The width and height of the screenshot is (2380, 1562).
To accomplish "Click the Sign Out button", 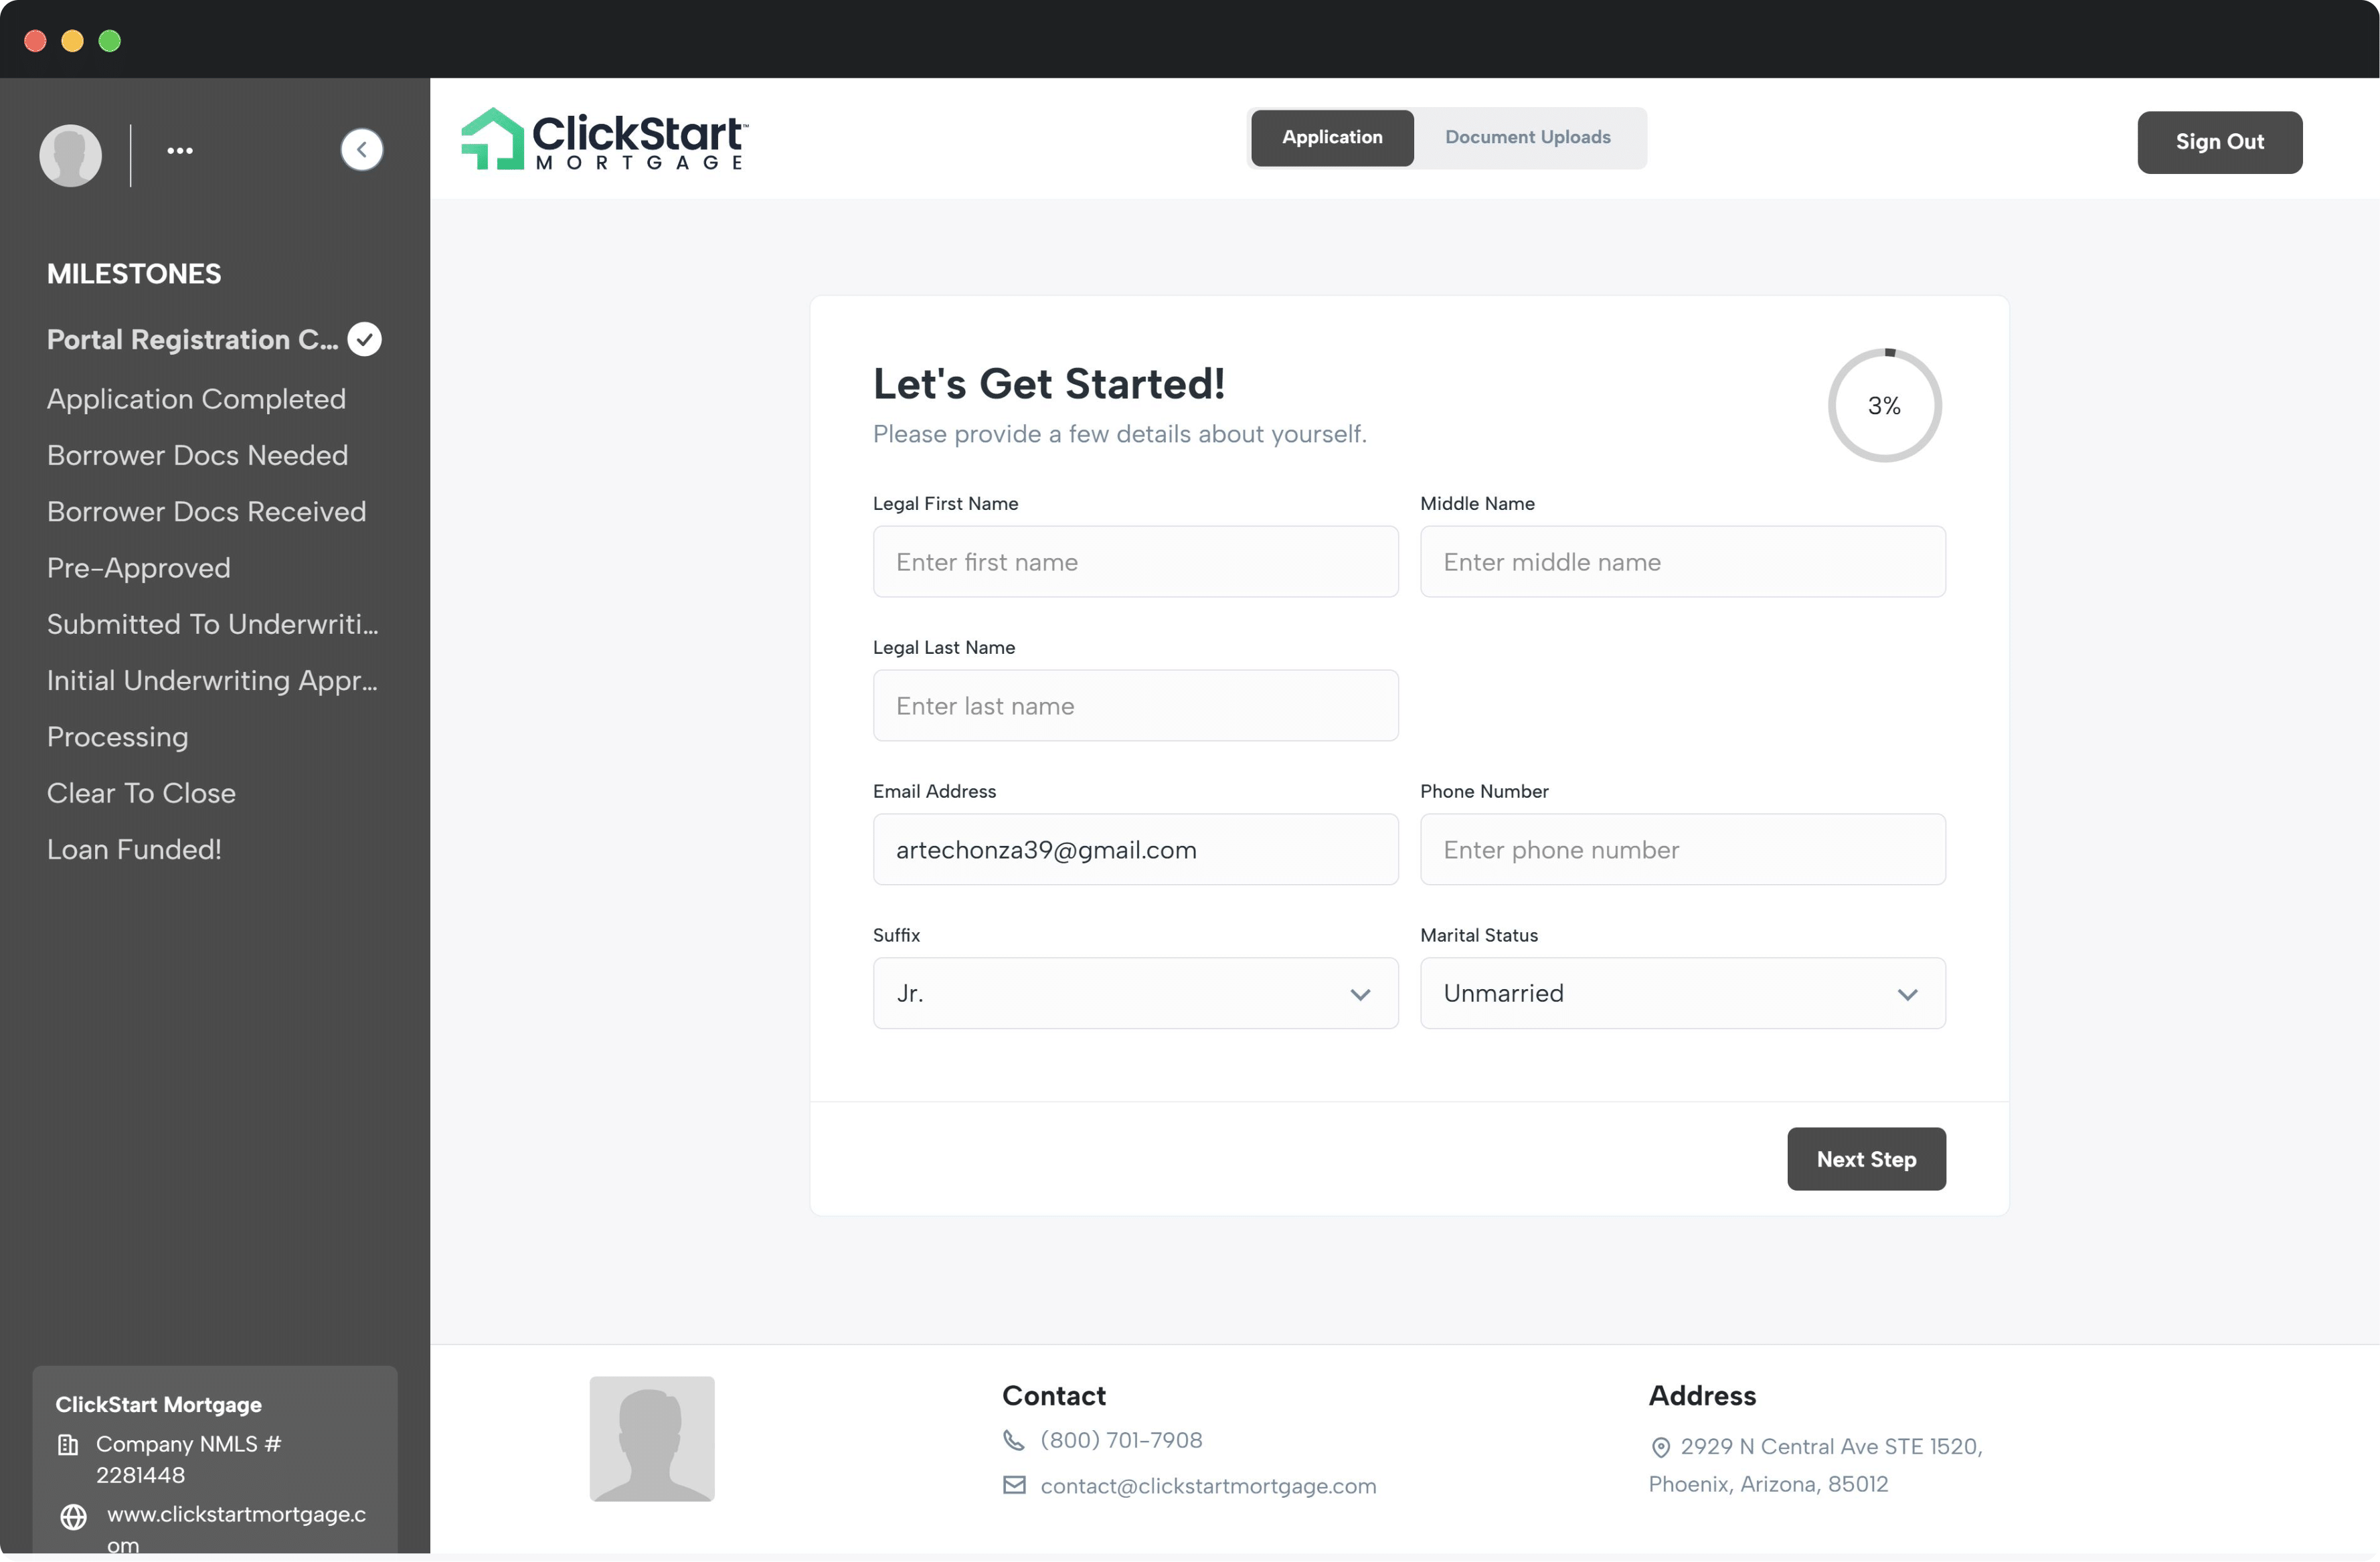I will pyautogui.click(x=2219, y=142).
